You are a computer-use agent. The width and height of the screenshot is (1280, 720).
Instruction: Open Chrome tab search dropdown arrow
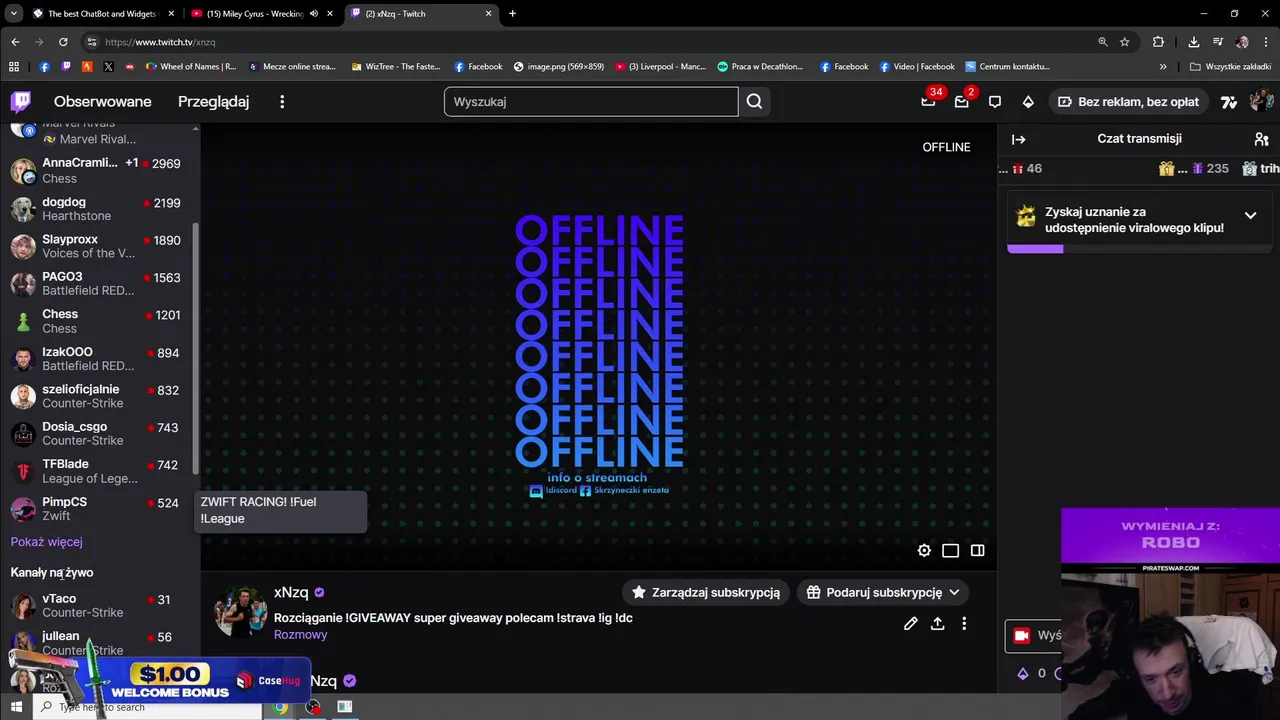click(x=13, y=14)
